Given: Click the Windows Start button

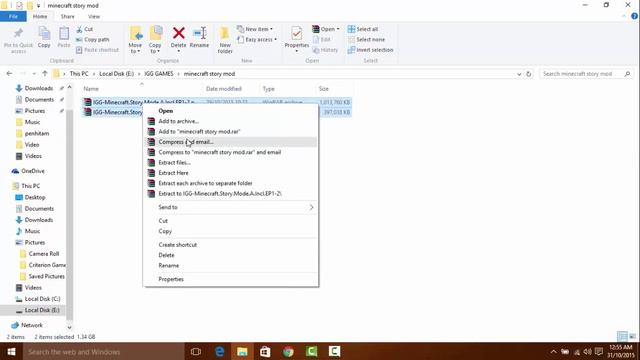Looking at the screenshot, I should point(11,351).
